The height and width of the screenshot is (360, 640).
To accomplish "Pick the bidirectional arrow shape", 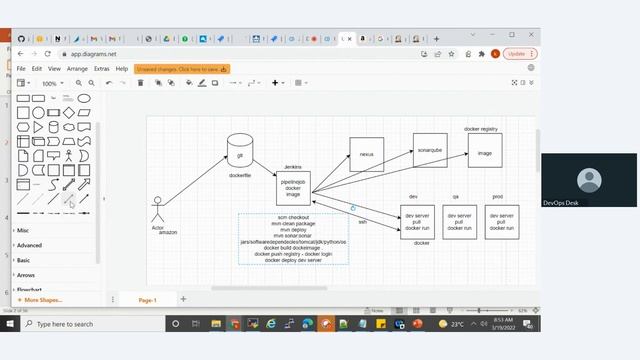I will pyautogui.click(x=69, y=184).
